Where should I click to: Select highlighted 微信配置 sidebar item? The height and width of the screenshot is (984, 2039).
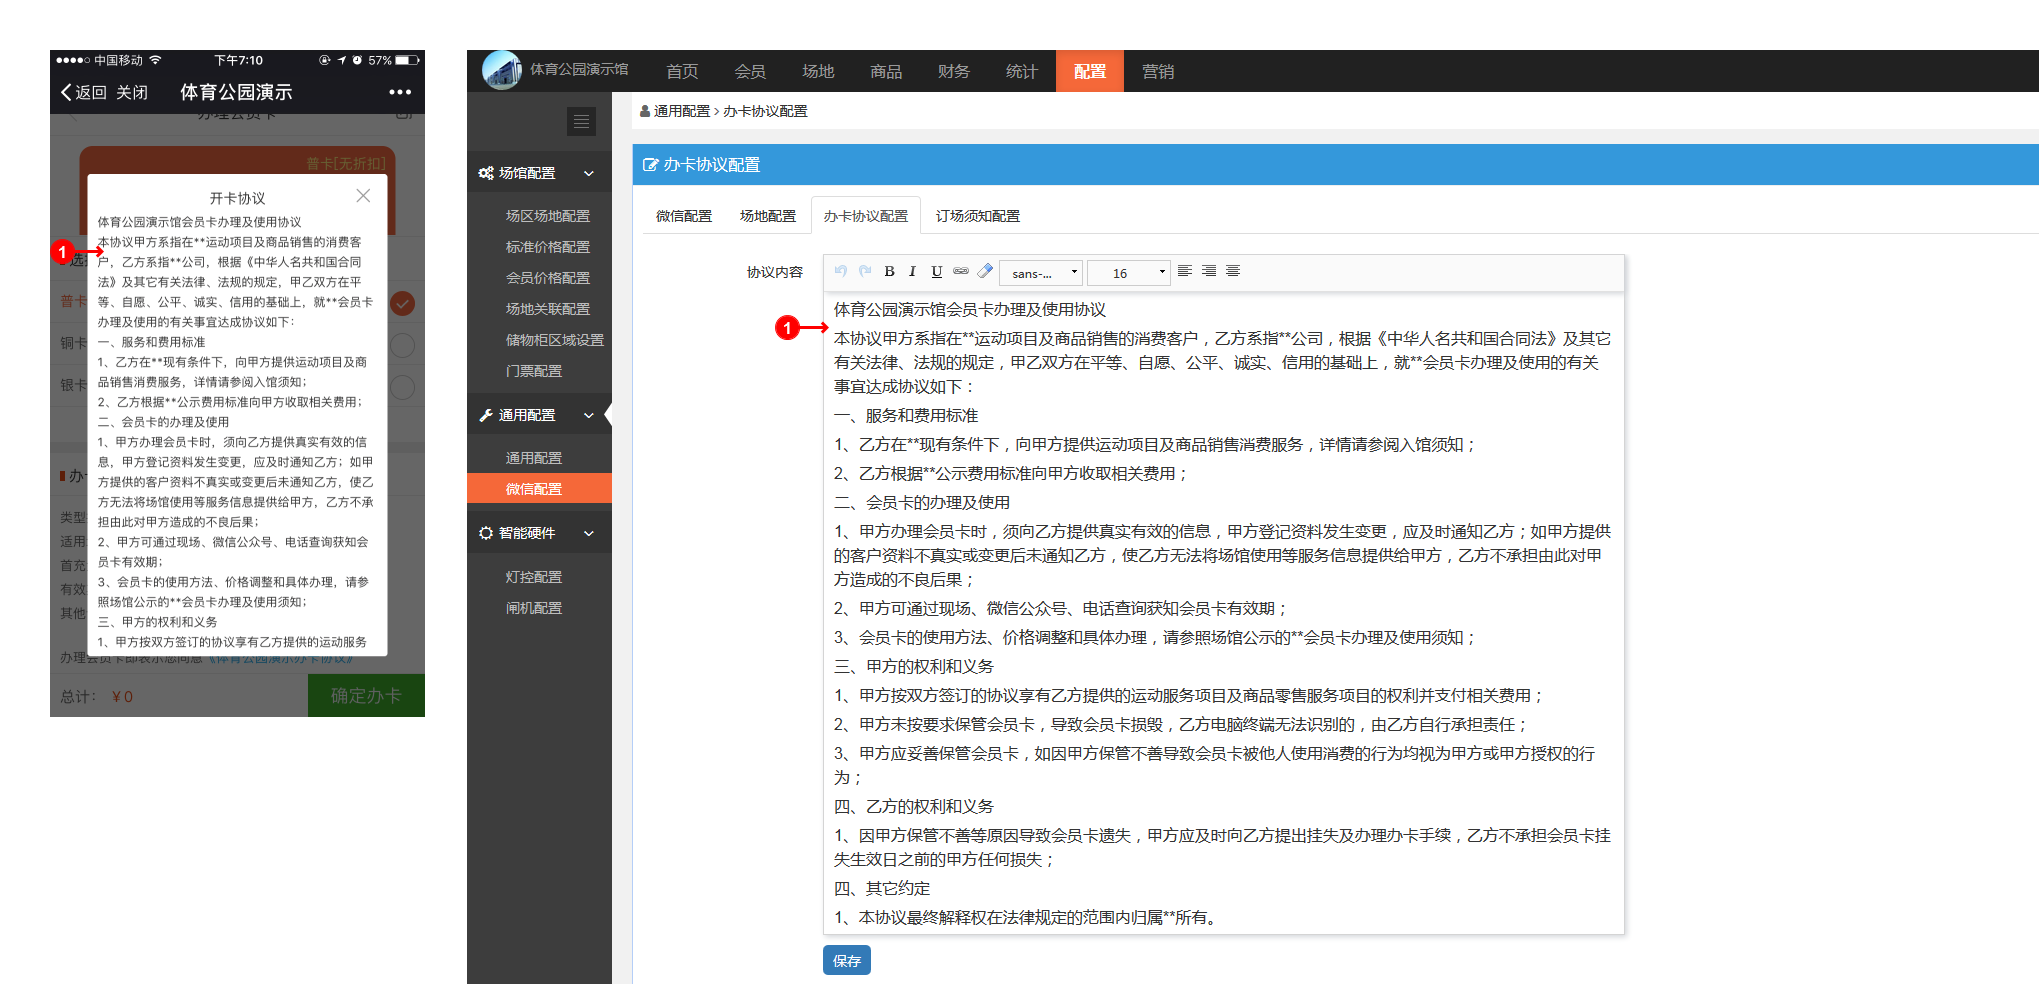coord(539,488)
